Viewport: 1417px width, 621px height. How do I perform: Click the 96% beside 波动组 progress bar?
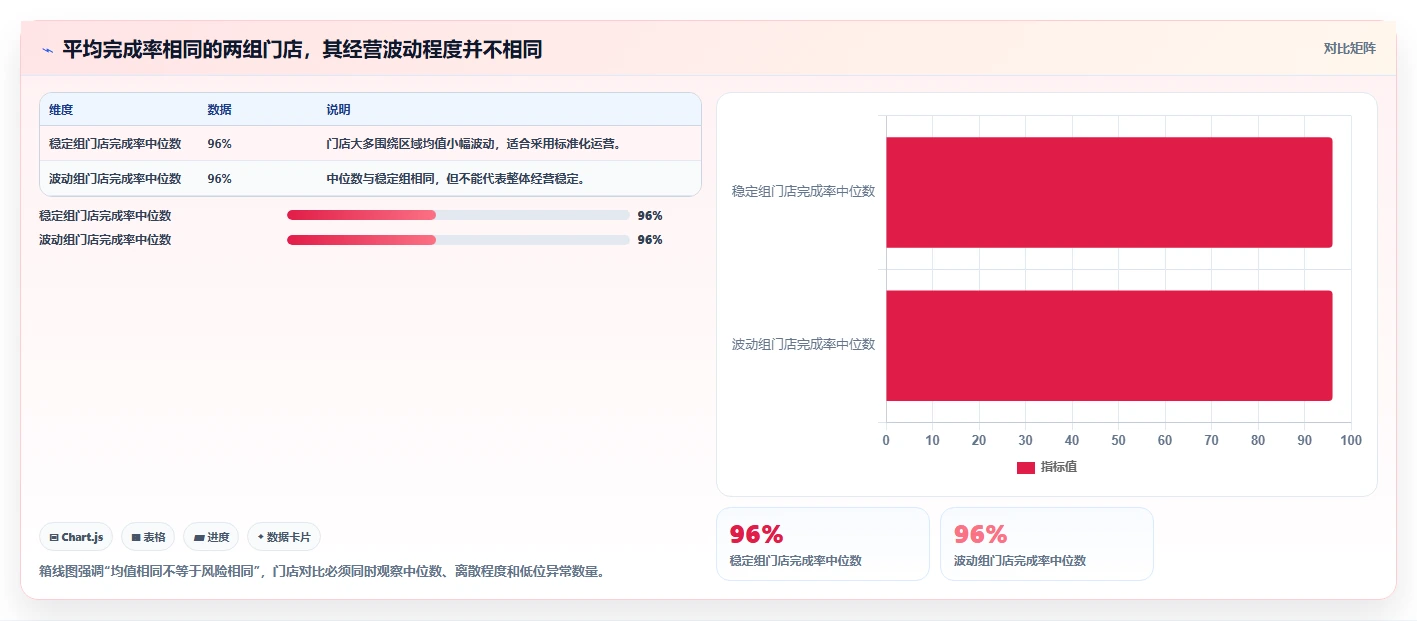[x=650, y=240]
